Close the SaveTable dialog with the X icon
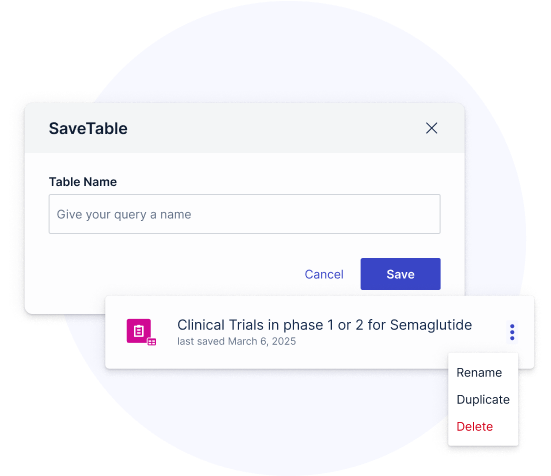Screen dimensions: 551x476 click(431, 128)
